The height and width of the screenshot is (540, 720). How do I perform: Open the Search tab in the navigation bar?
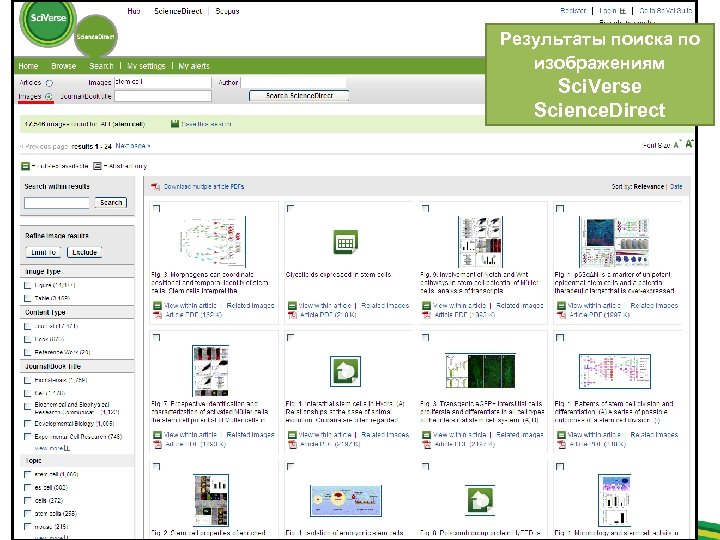click(x=101, y=66)
